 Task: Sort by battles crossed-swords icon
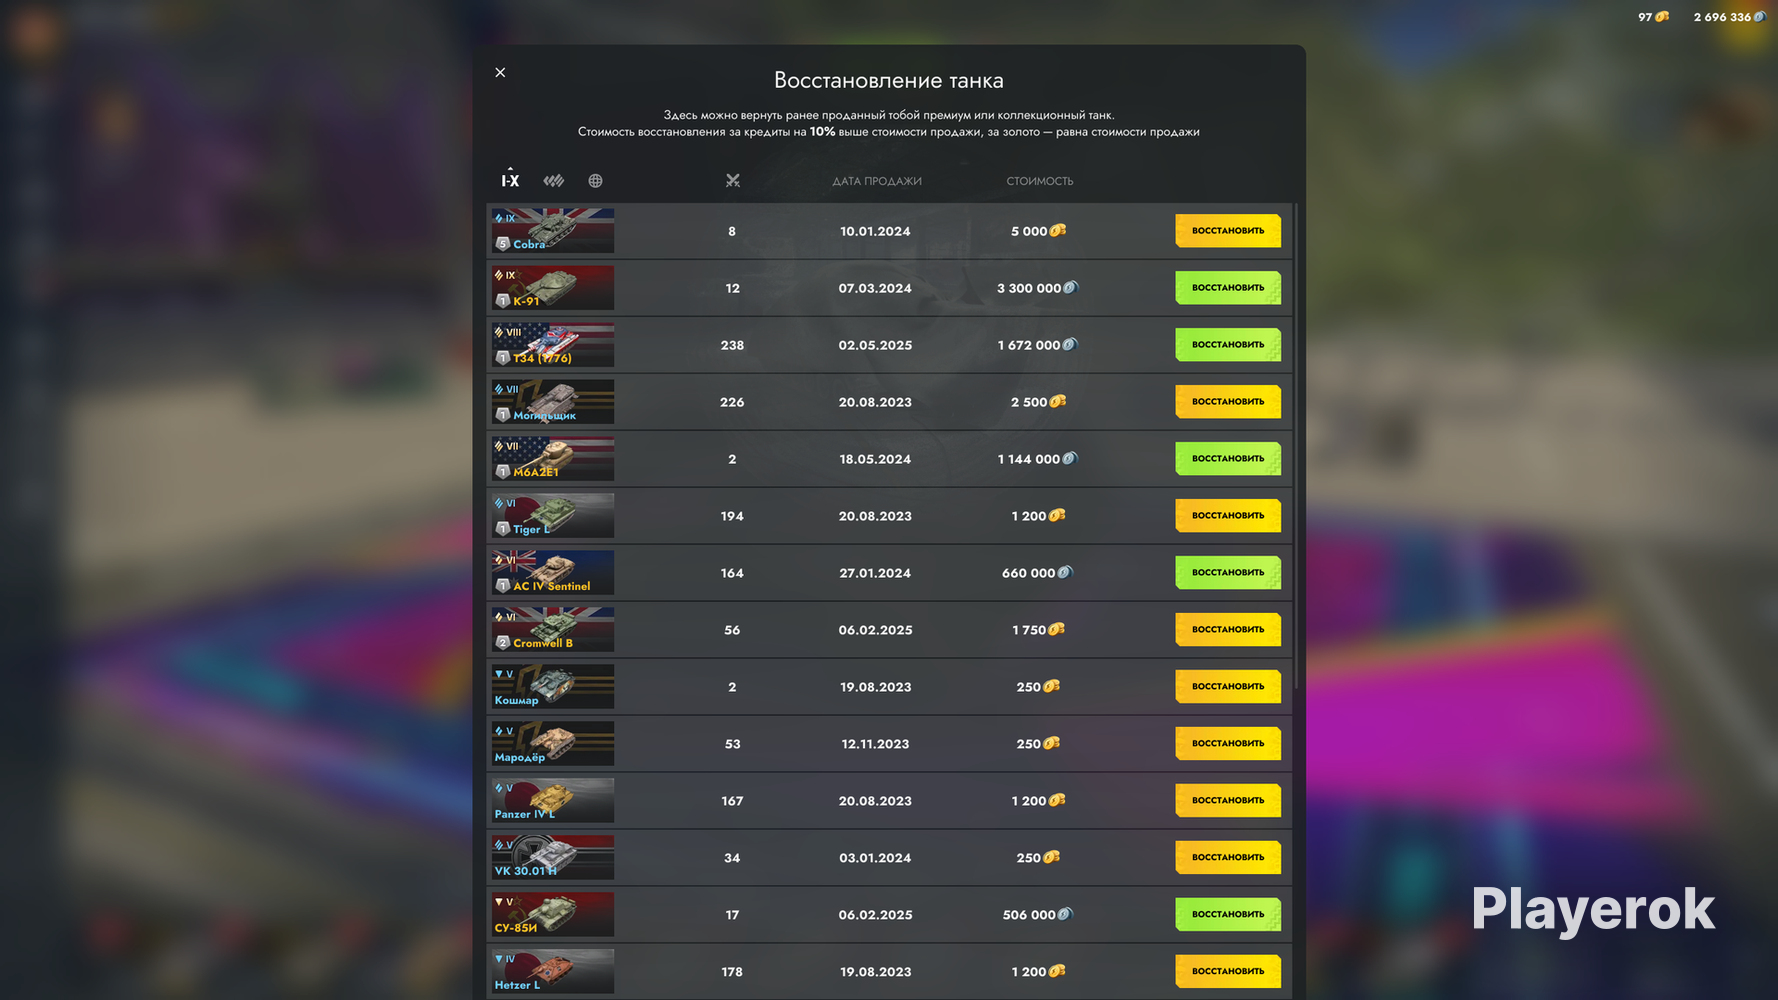click(x=732, y=181)
